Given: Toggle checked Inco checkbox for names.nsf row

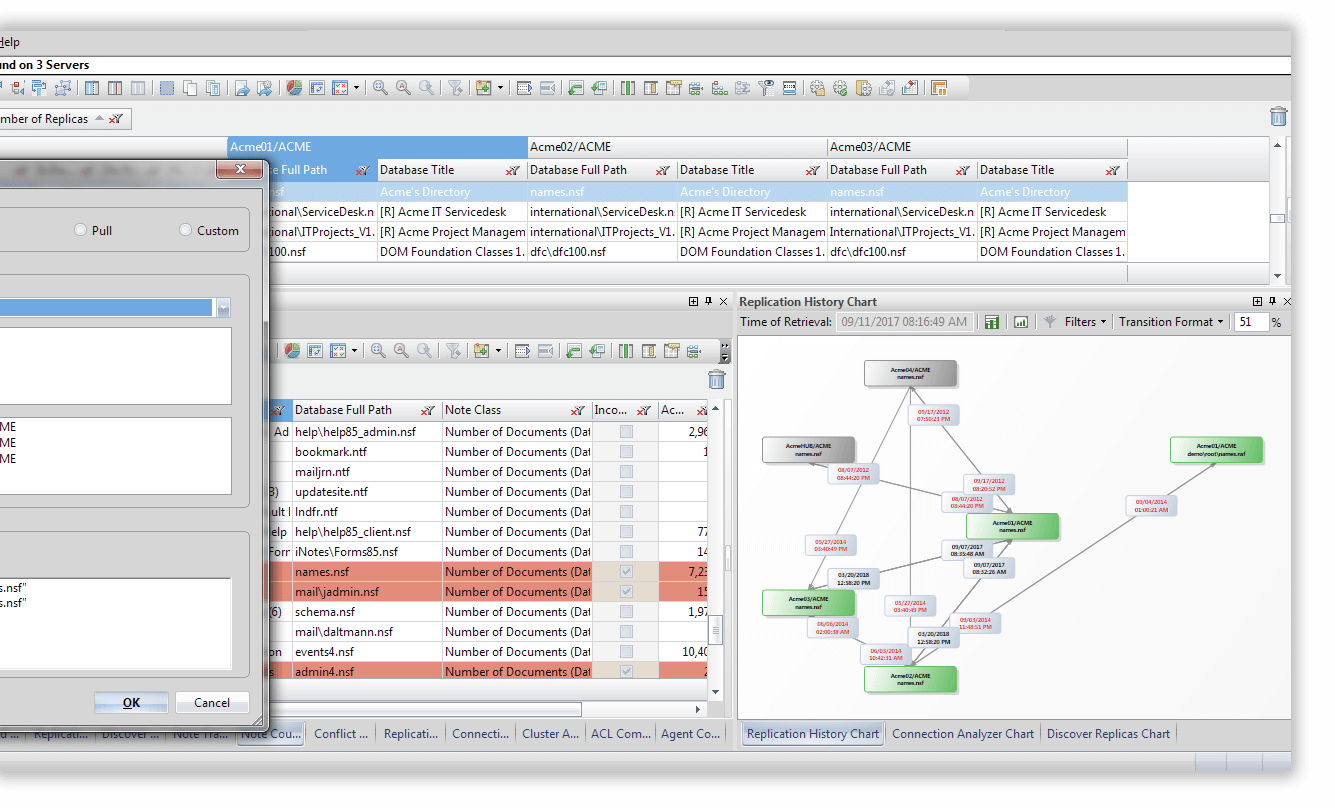Looking at the screenshot, I should (x=626, y=572).
